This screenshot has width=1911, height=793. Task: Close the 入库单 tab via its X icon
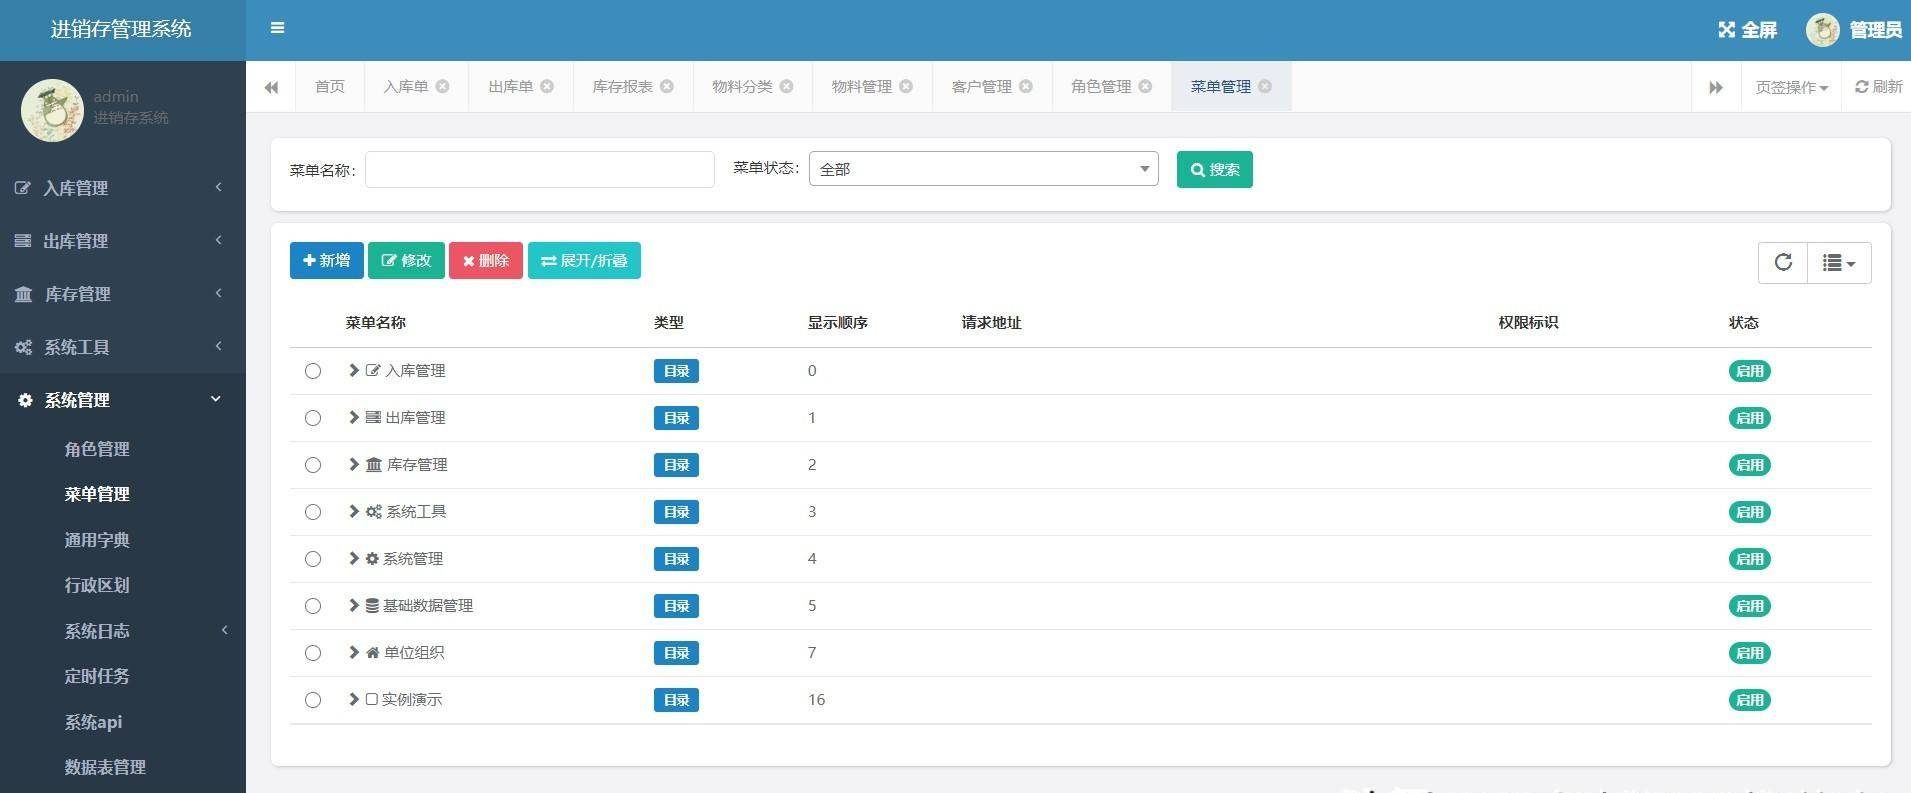[442, 87]
